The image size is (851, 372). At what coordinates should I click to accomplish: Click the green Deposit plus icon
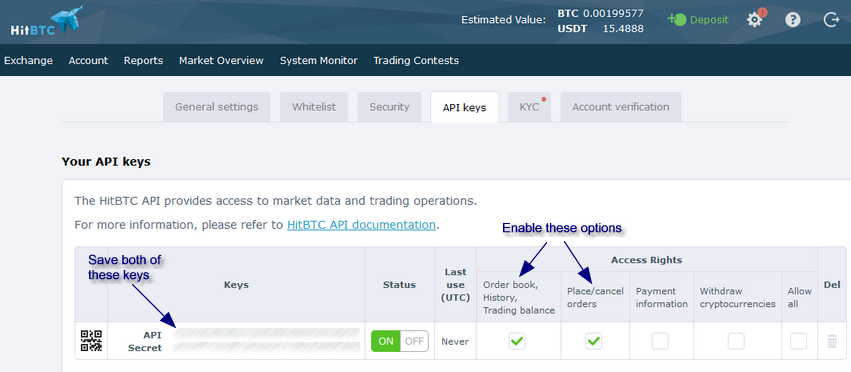pyautogui.click(x=677, y=20)
